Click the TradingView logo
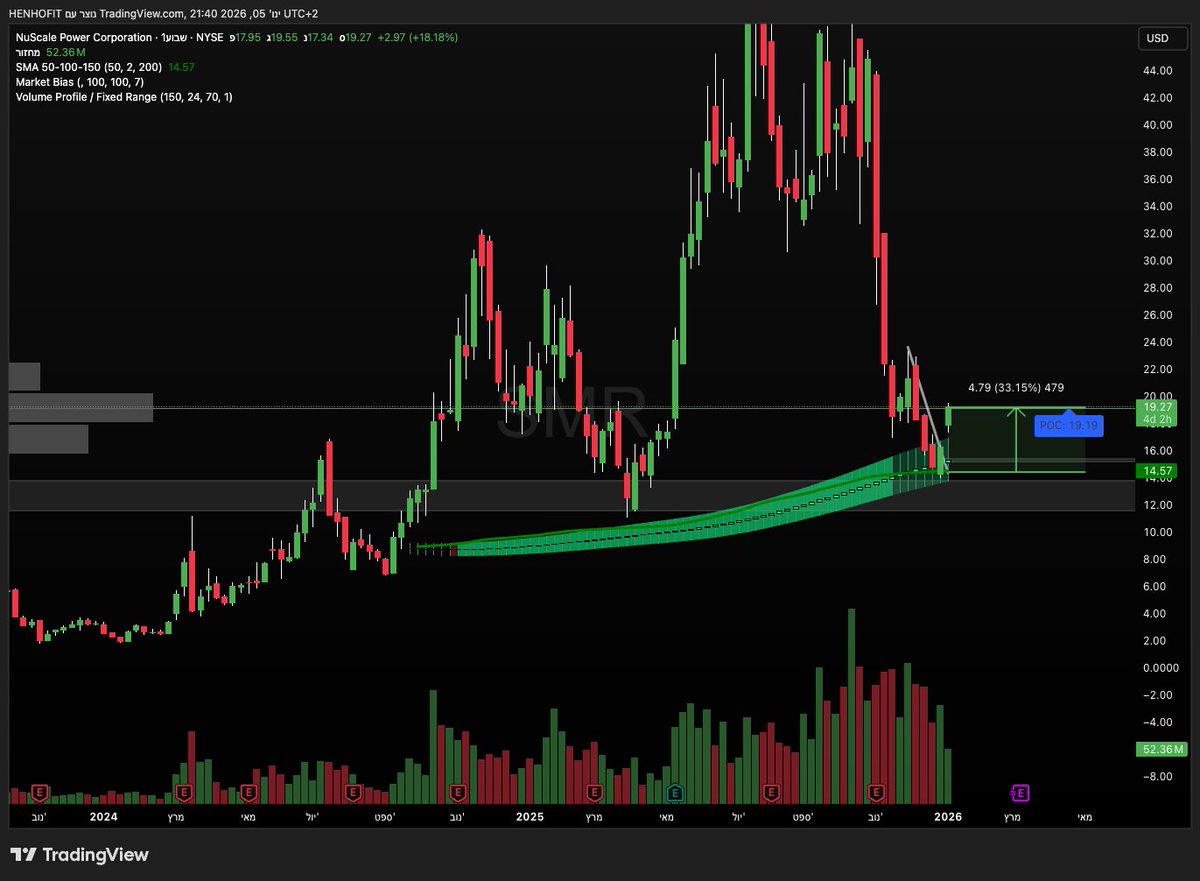This screenshot has width=1200, height=881. [x=79, y=855]
